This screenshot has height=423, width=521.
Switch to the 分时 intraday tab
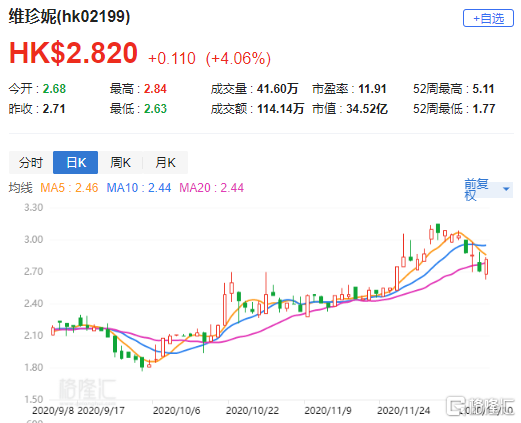click(31, 163)
